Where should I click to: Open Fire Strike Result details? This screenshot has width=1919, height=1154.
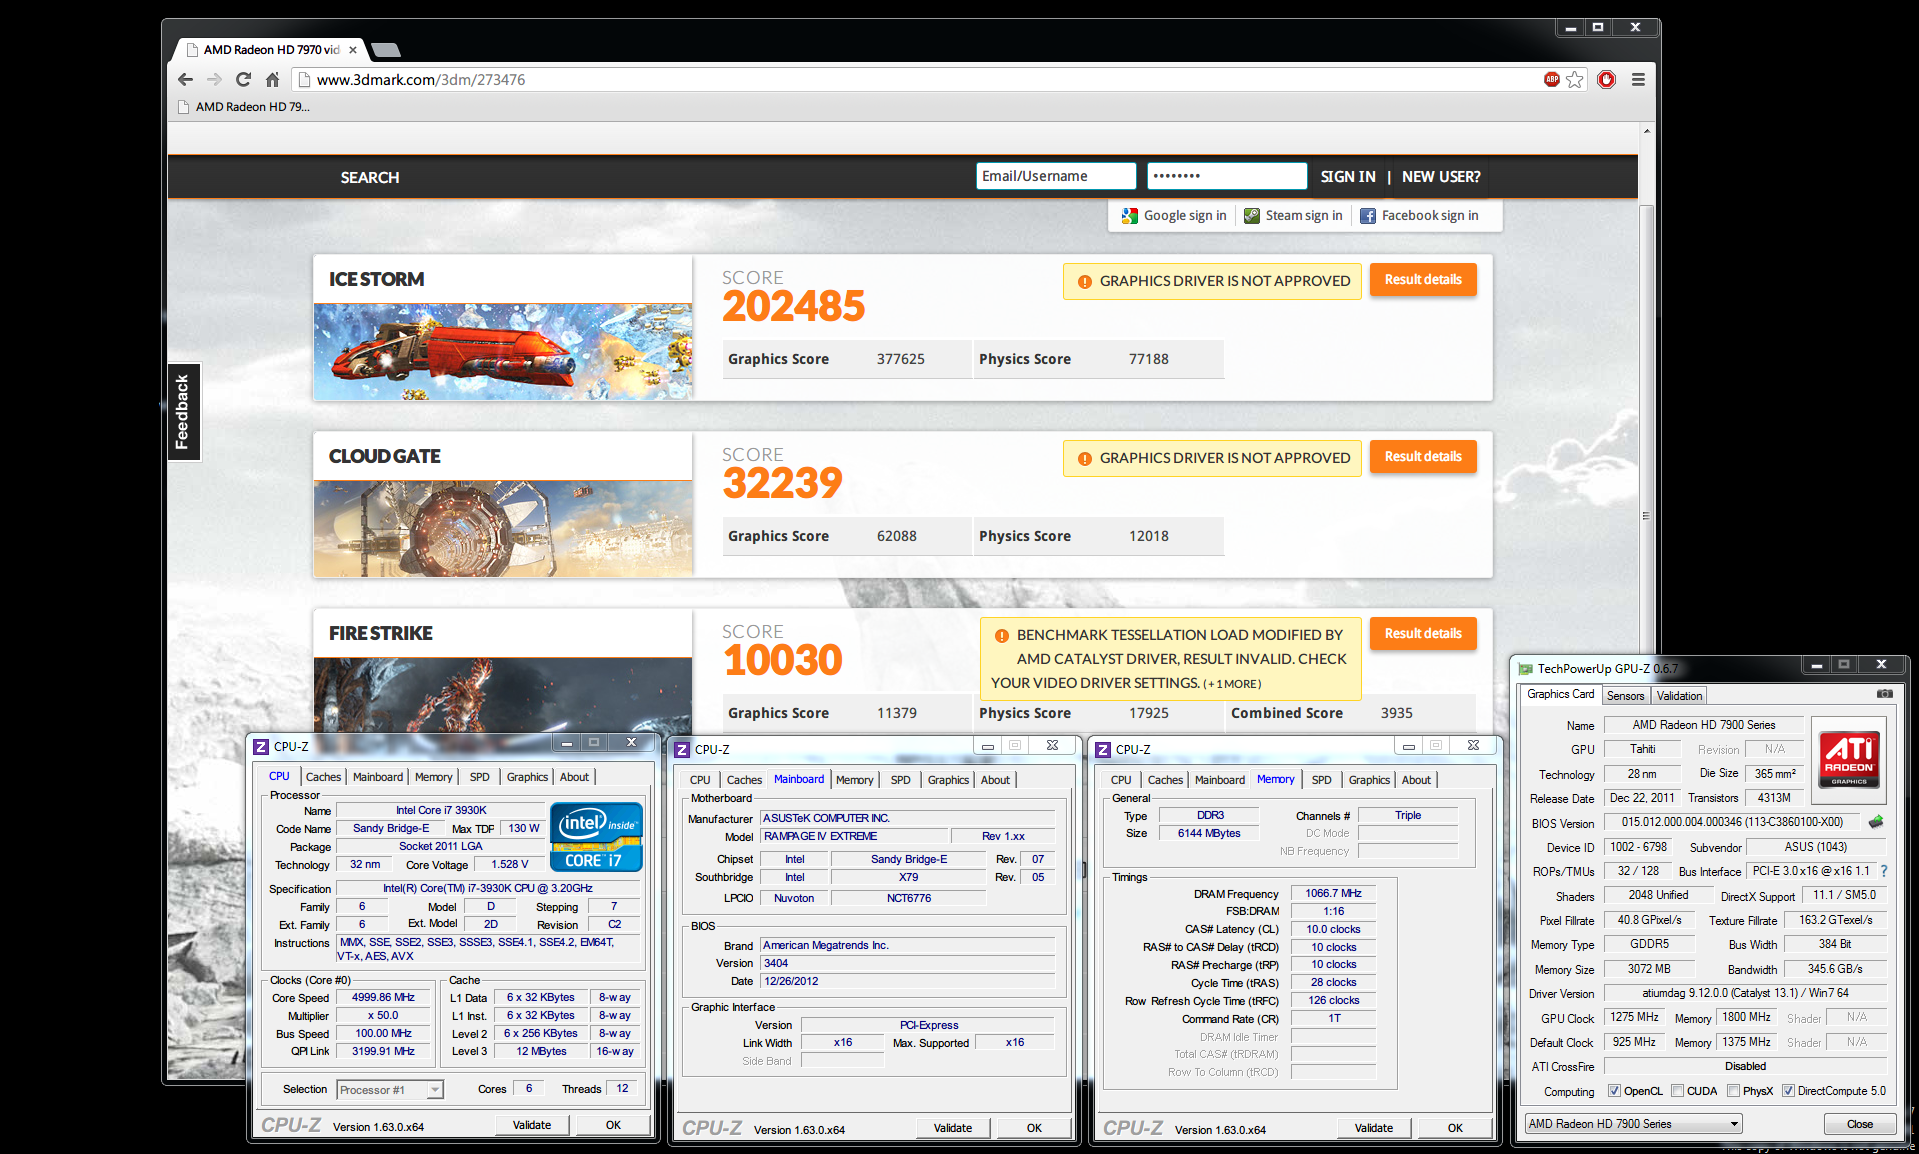coord(1423,634)
